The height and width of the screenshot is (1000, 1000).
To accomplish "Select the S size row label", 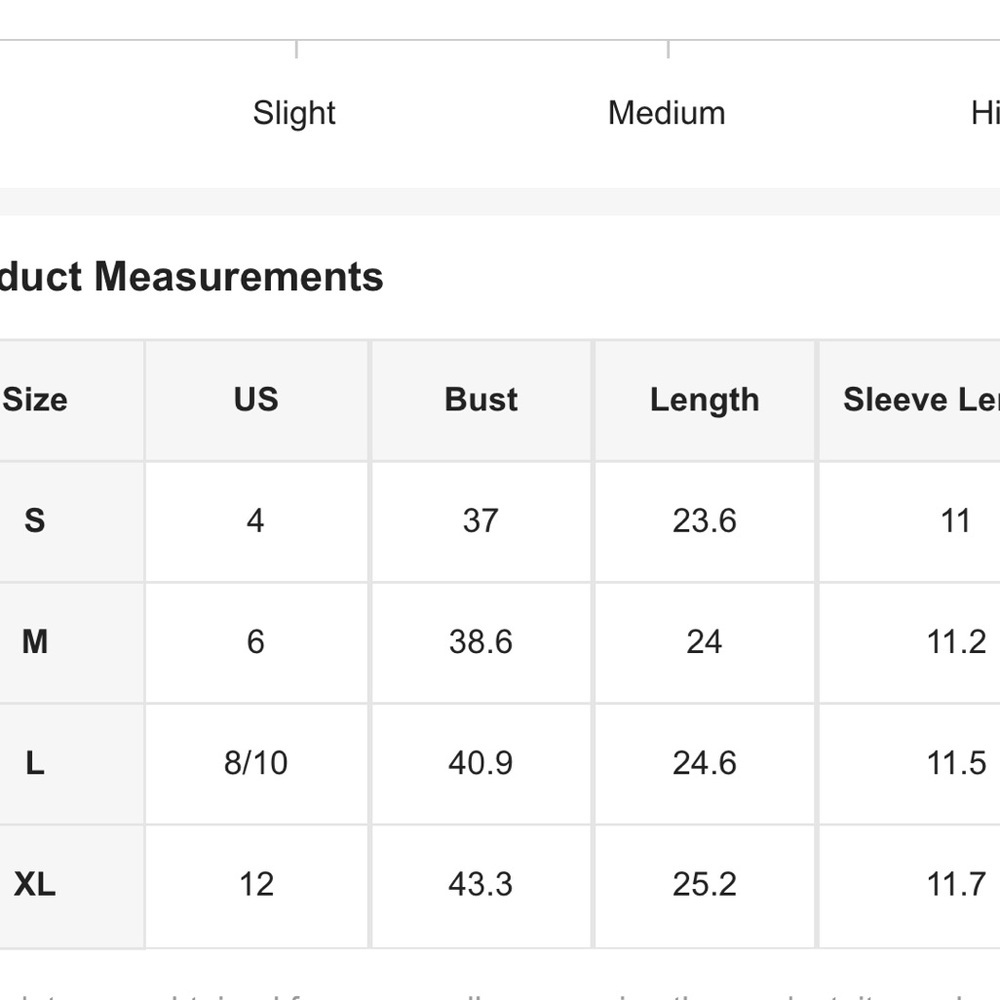I will pyautogui.click(x=35, y=521).
